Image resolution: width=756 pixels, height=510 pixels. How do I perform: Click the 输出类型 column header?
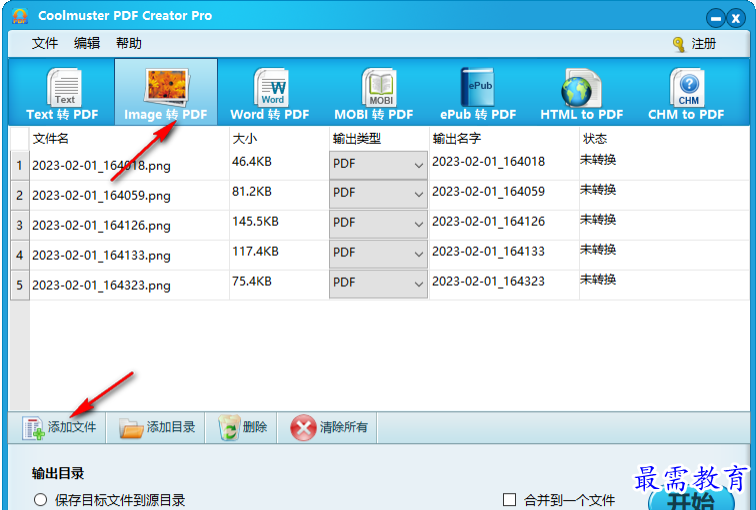[x=357, y=139]
